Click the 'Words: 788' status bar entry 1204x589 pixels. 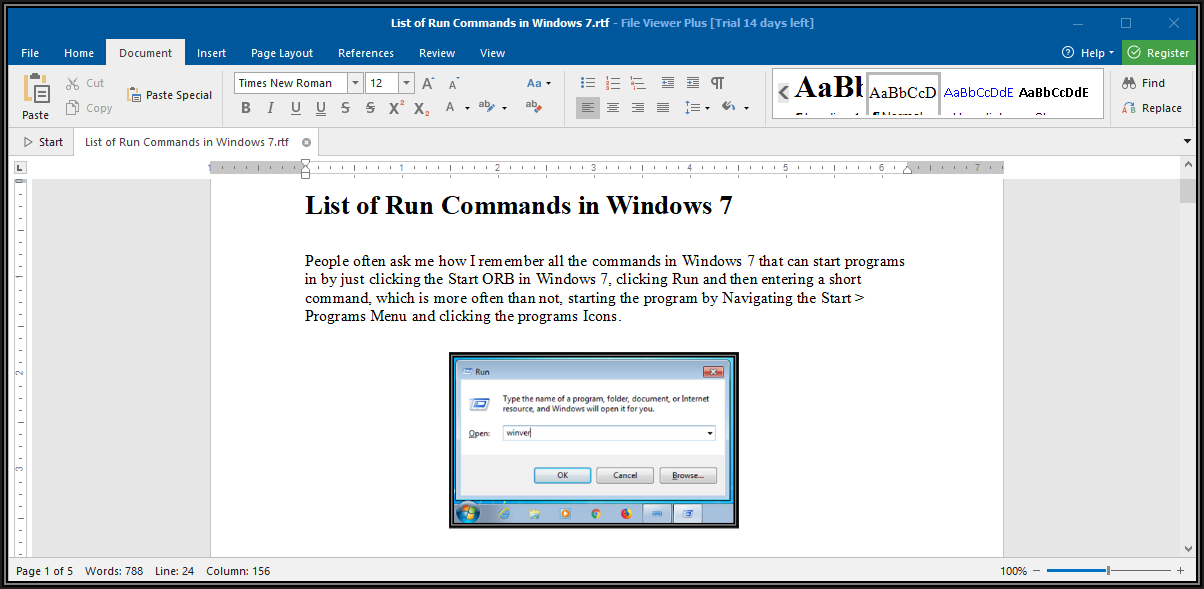tap(115, 571)
